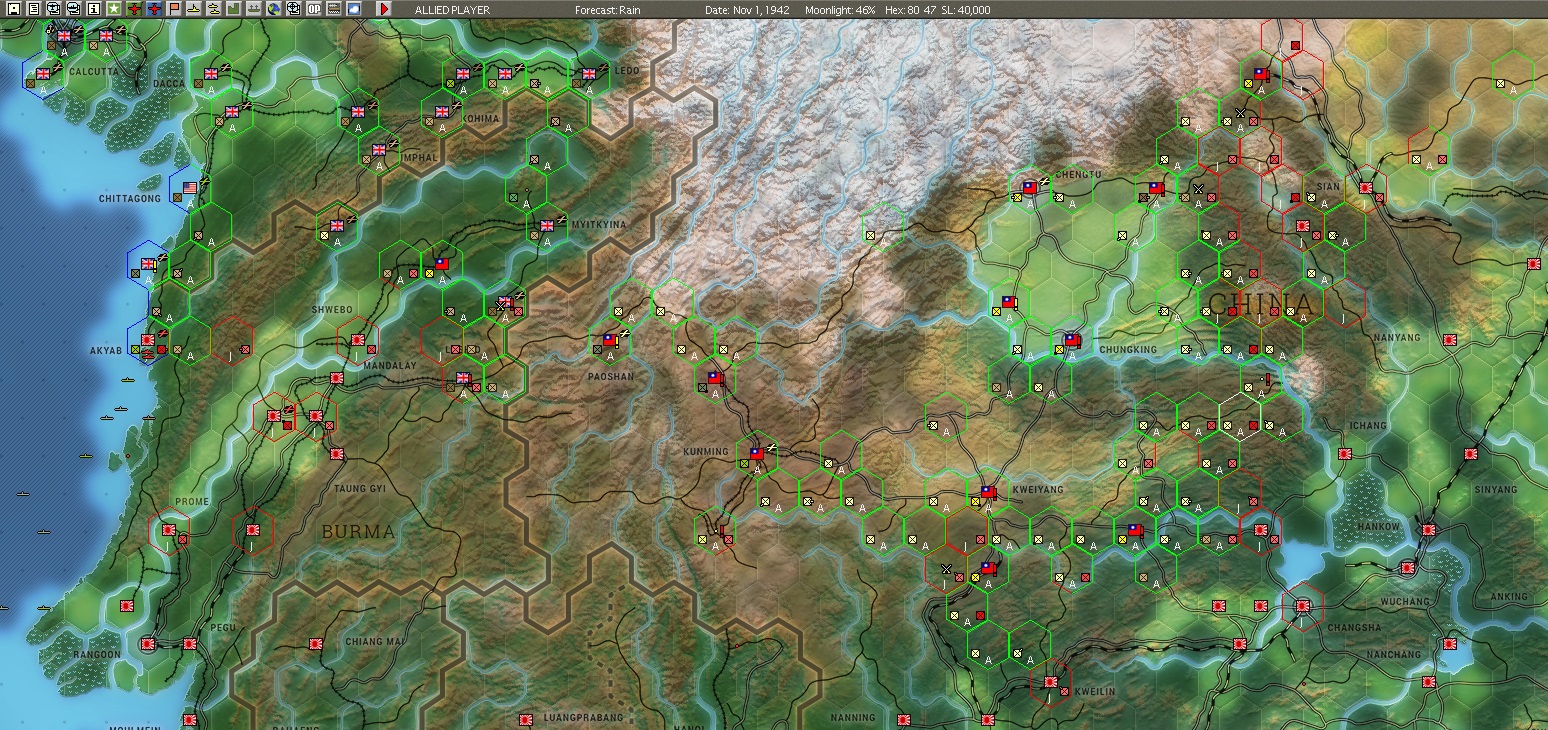Select the Japanese flag base at Nanyang
Screen dimensions: 1548x730
(x=1450, y=339)
